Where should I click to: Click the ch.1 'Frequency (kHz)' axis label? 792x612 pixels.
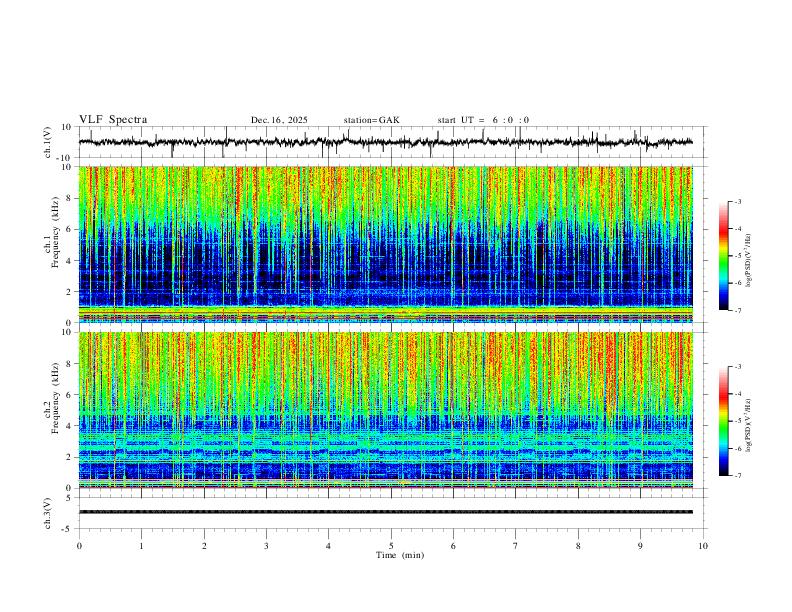(55, 233)
